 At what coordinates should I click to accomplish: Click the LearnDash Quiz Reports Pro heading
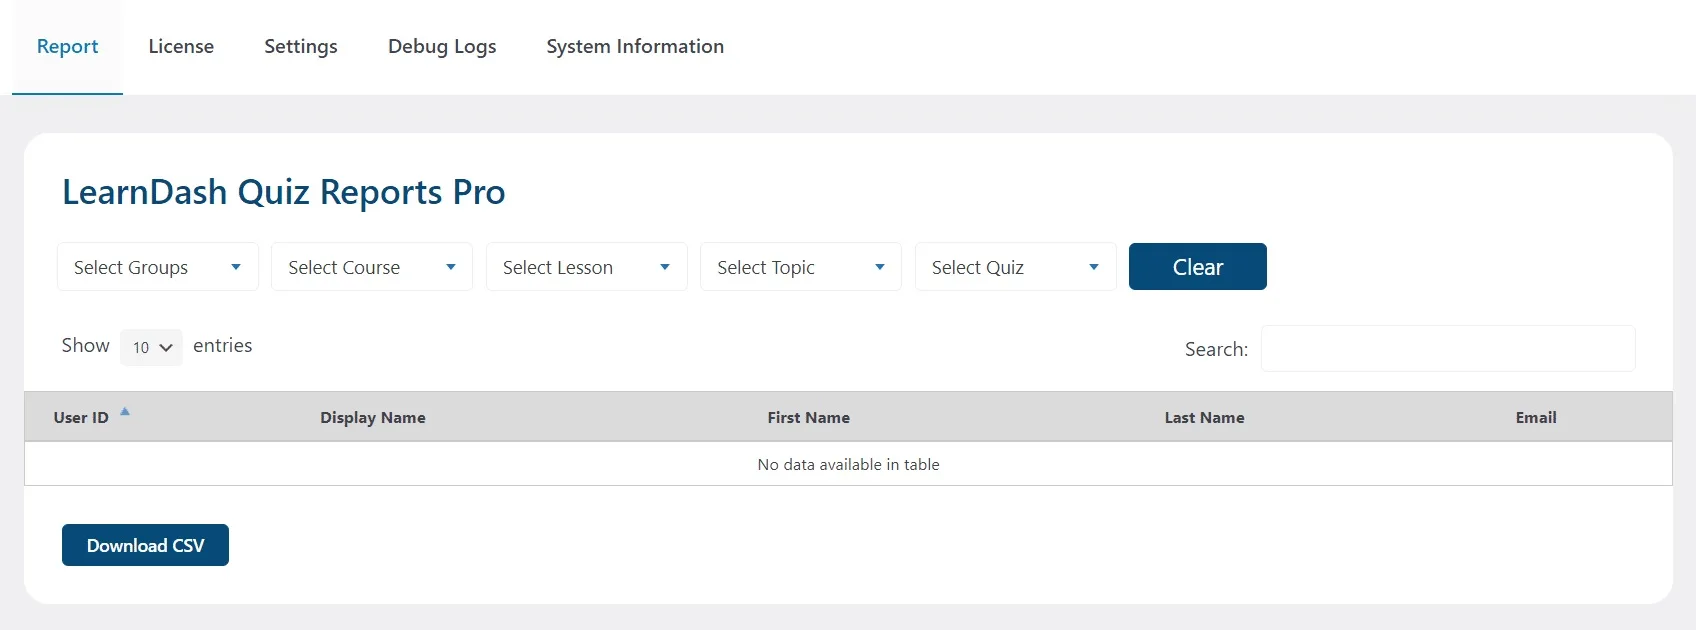click(284, 192)
